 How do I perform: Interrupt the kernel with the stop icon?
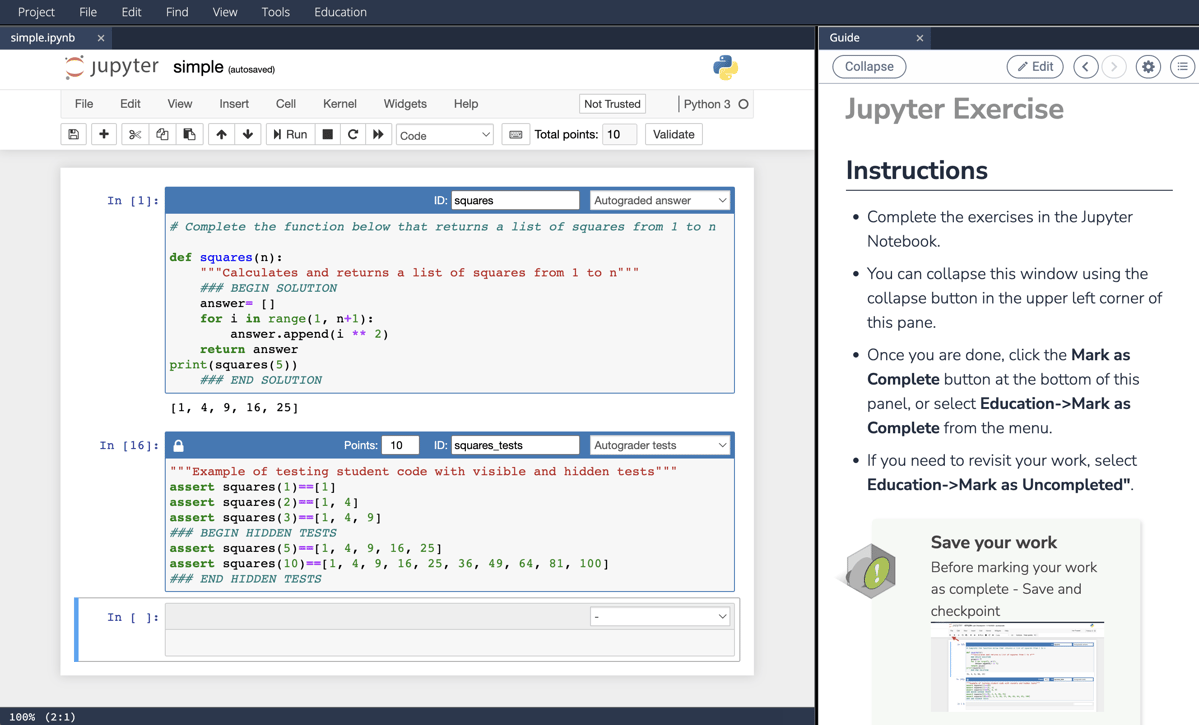[x=327, y=133]
